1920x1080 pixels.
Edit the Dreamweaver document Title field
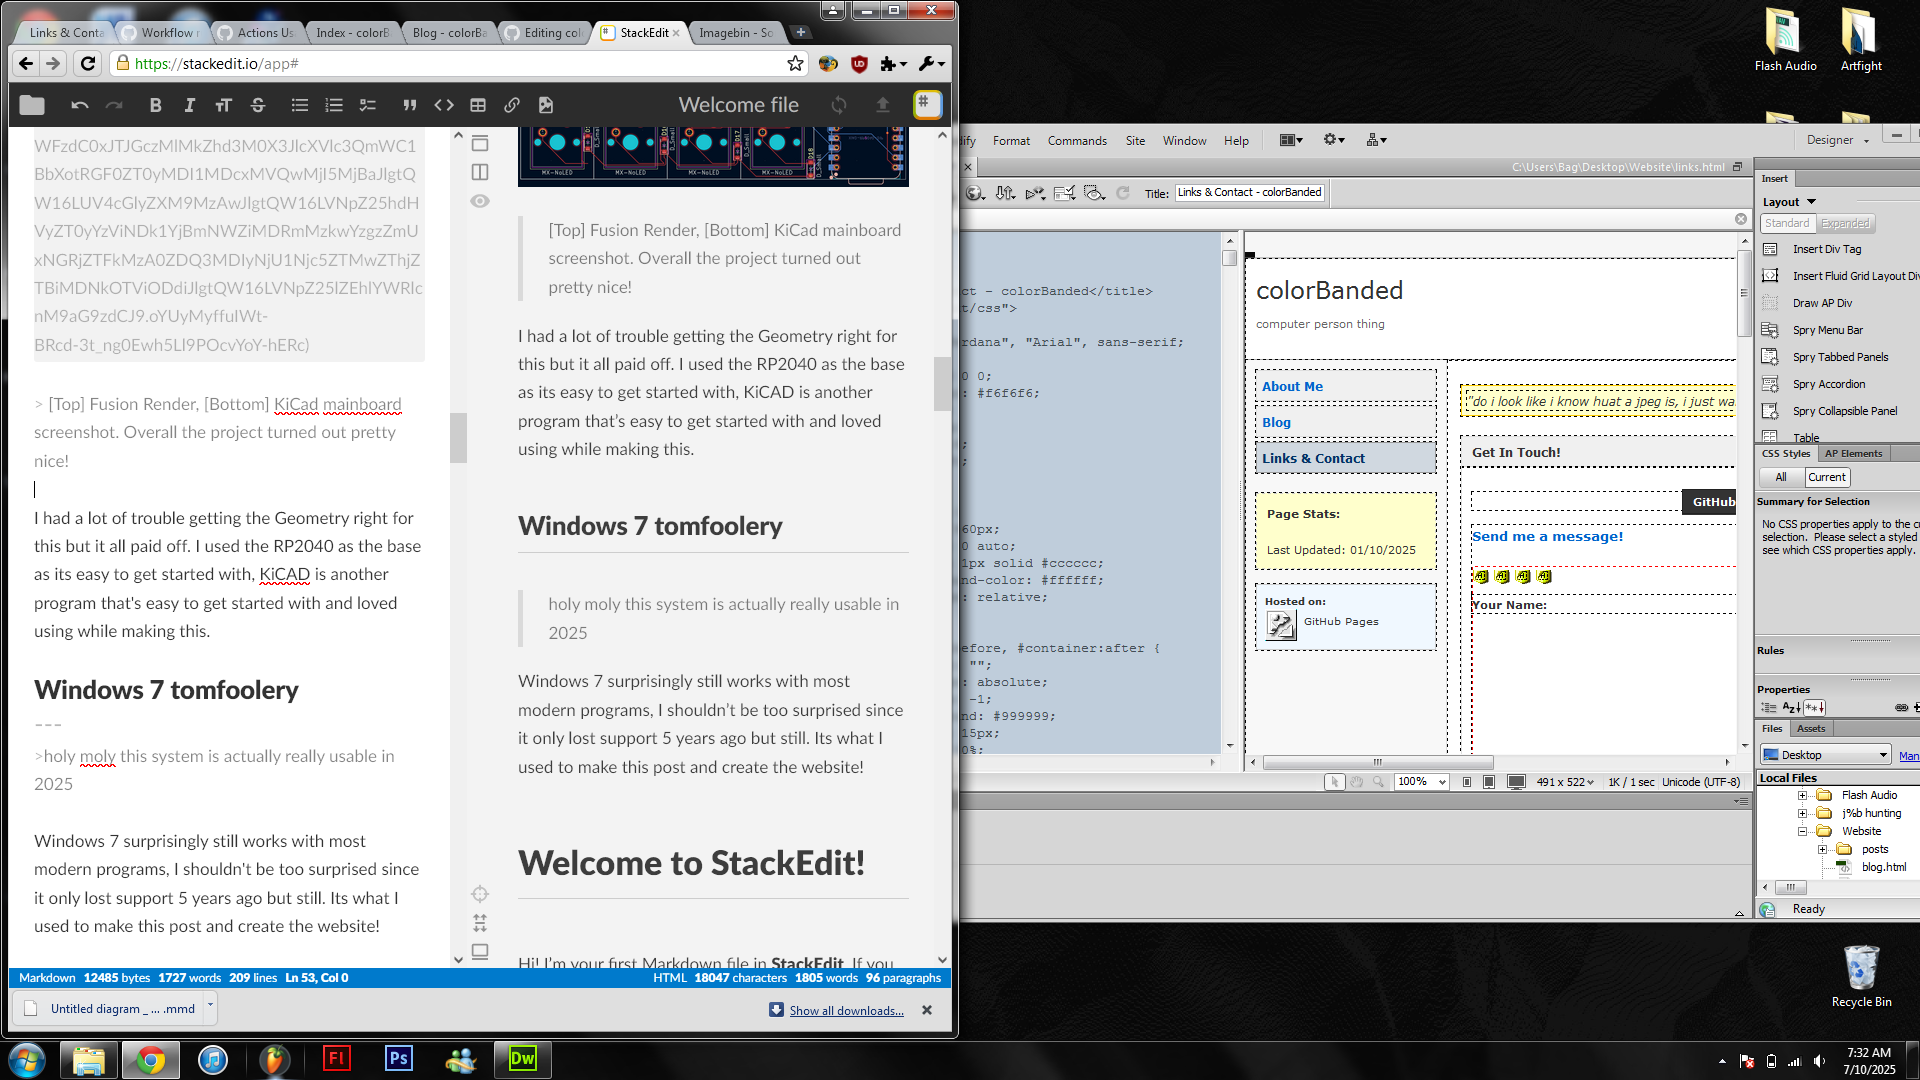click(x=1250, y=192)
